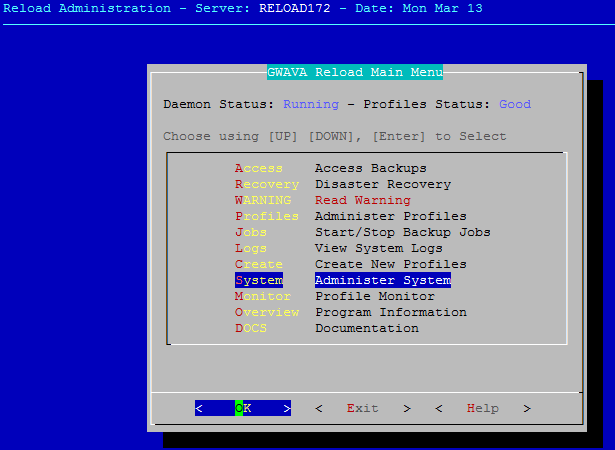This screenshot has height=450, width=615.
Task: Click the 'Mon Mar 13' date text
Action: (442, 8)
